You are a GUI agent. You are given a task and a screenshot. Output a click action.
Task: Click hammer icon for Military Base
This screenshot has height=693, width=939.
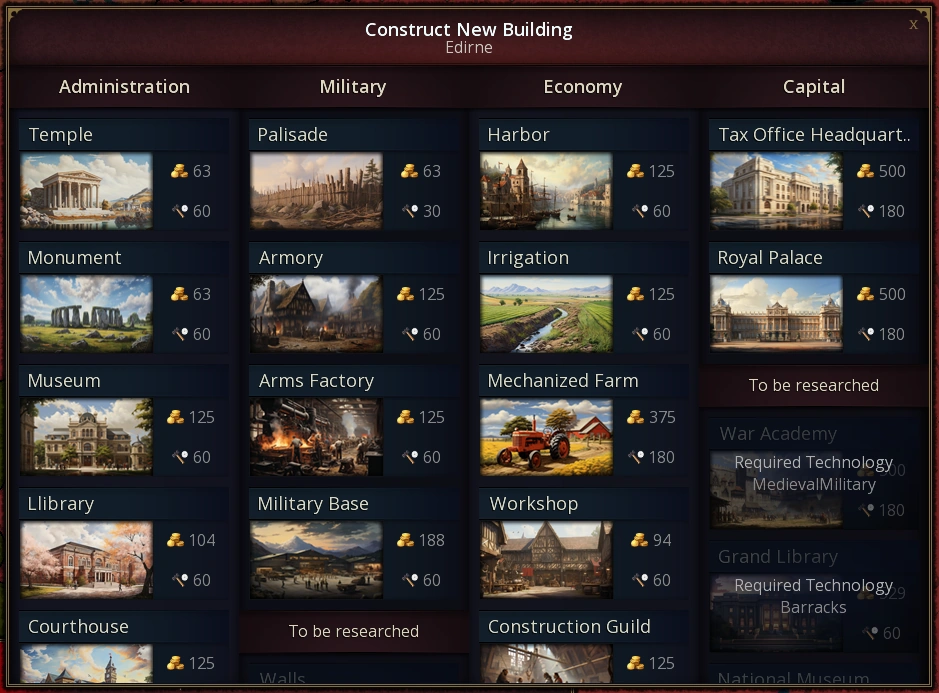click(410, 580)
